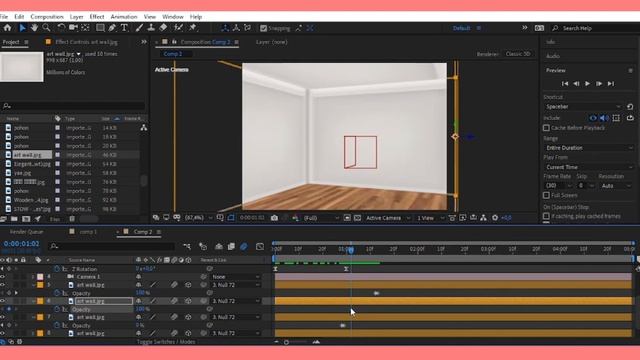Enable the Full Screen checkbox
640x360 pixels.
point(546,195)
